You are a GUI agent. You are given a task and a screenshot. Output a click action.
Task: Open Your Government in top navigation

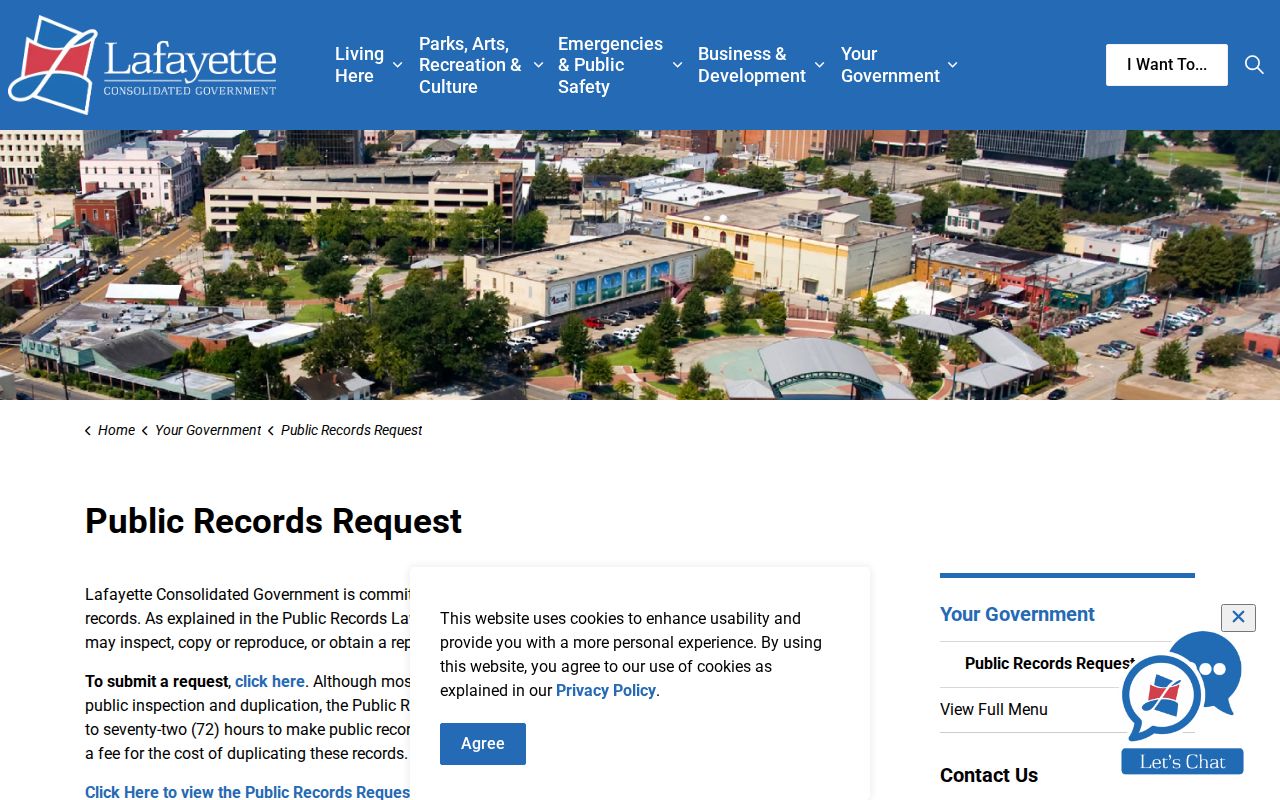[x=890, y=65]
